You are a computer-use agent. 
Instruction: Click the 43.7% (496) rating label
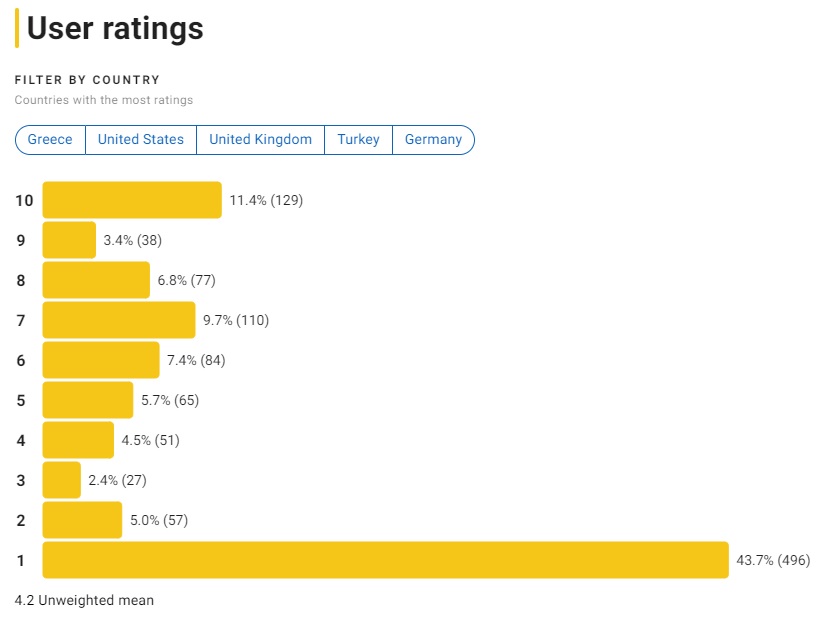point(772,560)
